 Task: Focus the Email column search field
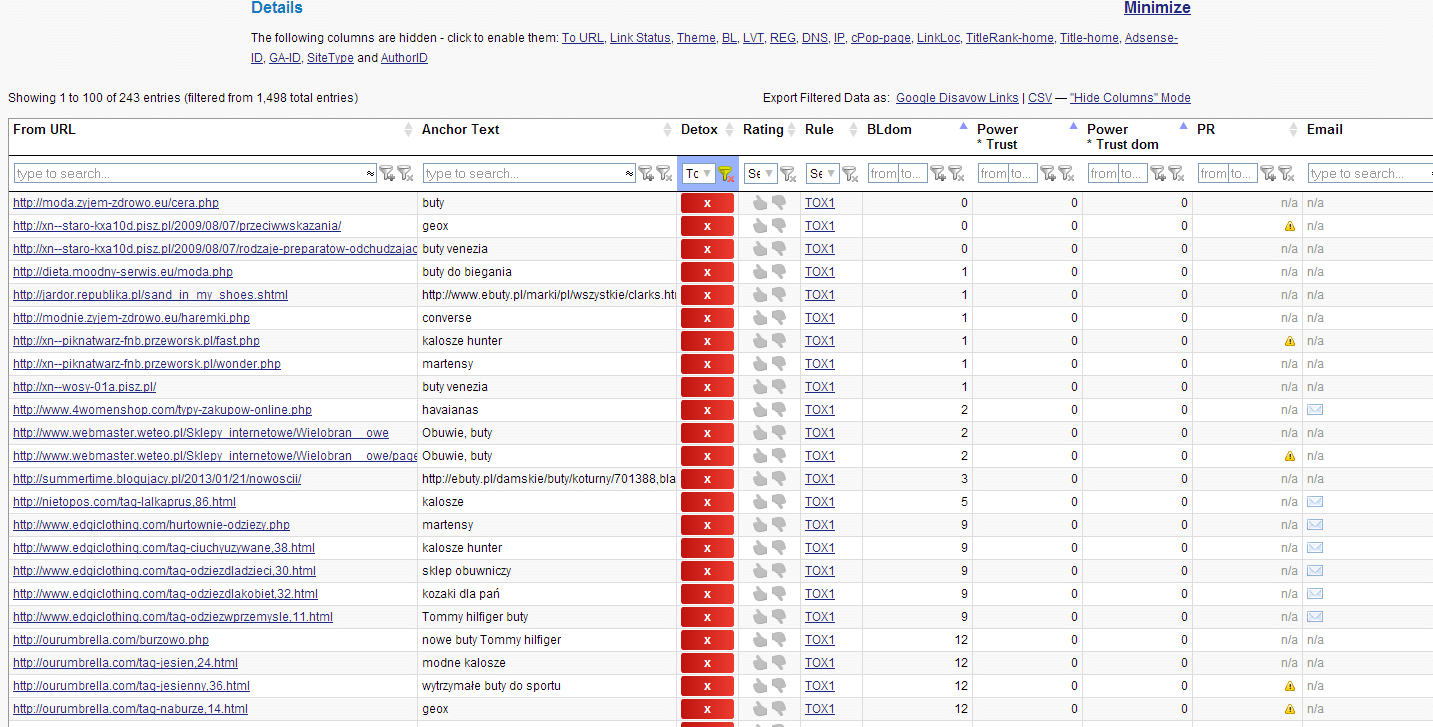coord(1369,174)
